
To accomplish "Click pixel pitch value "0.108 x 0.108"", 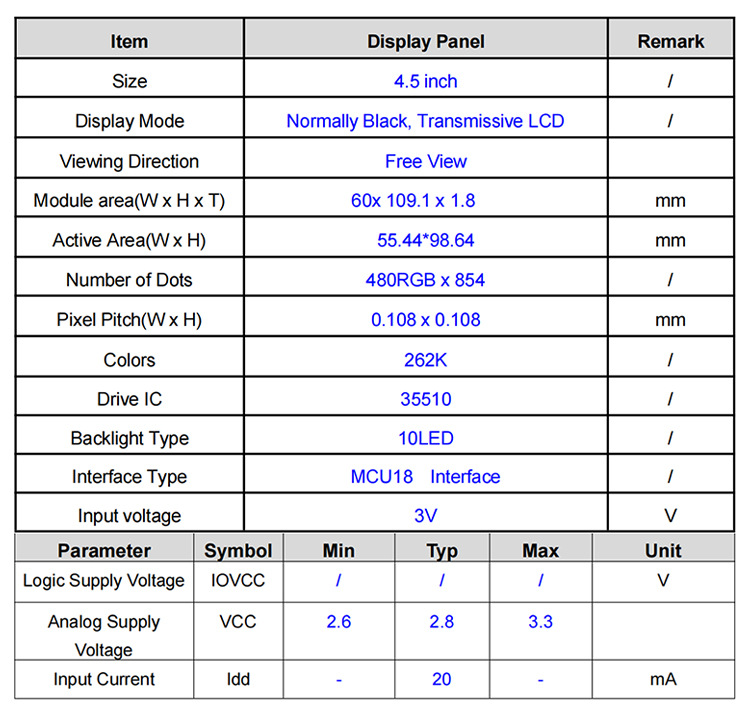I will tap(425, 320).
